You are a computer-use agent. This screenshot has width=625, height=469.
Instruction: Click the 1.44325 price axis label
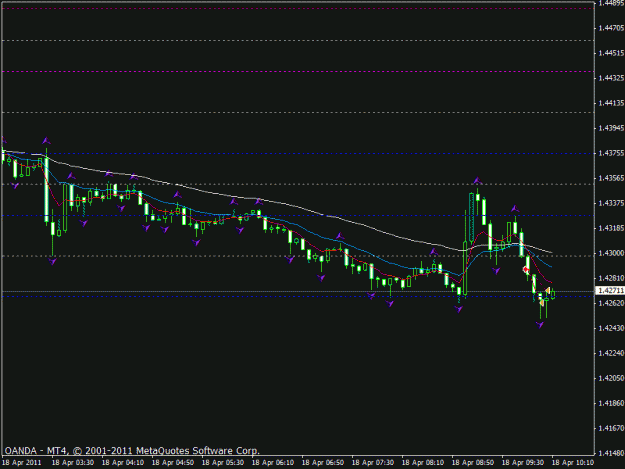(611, 78)
